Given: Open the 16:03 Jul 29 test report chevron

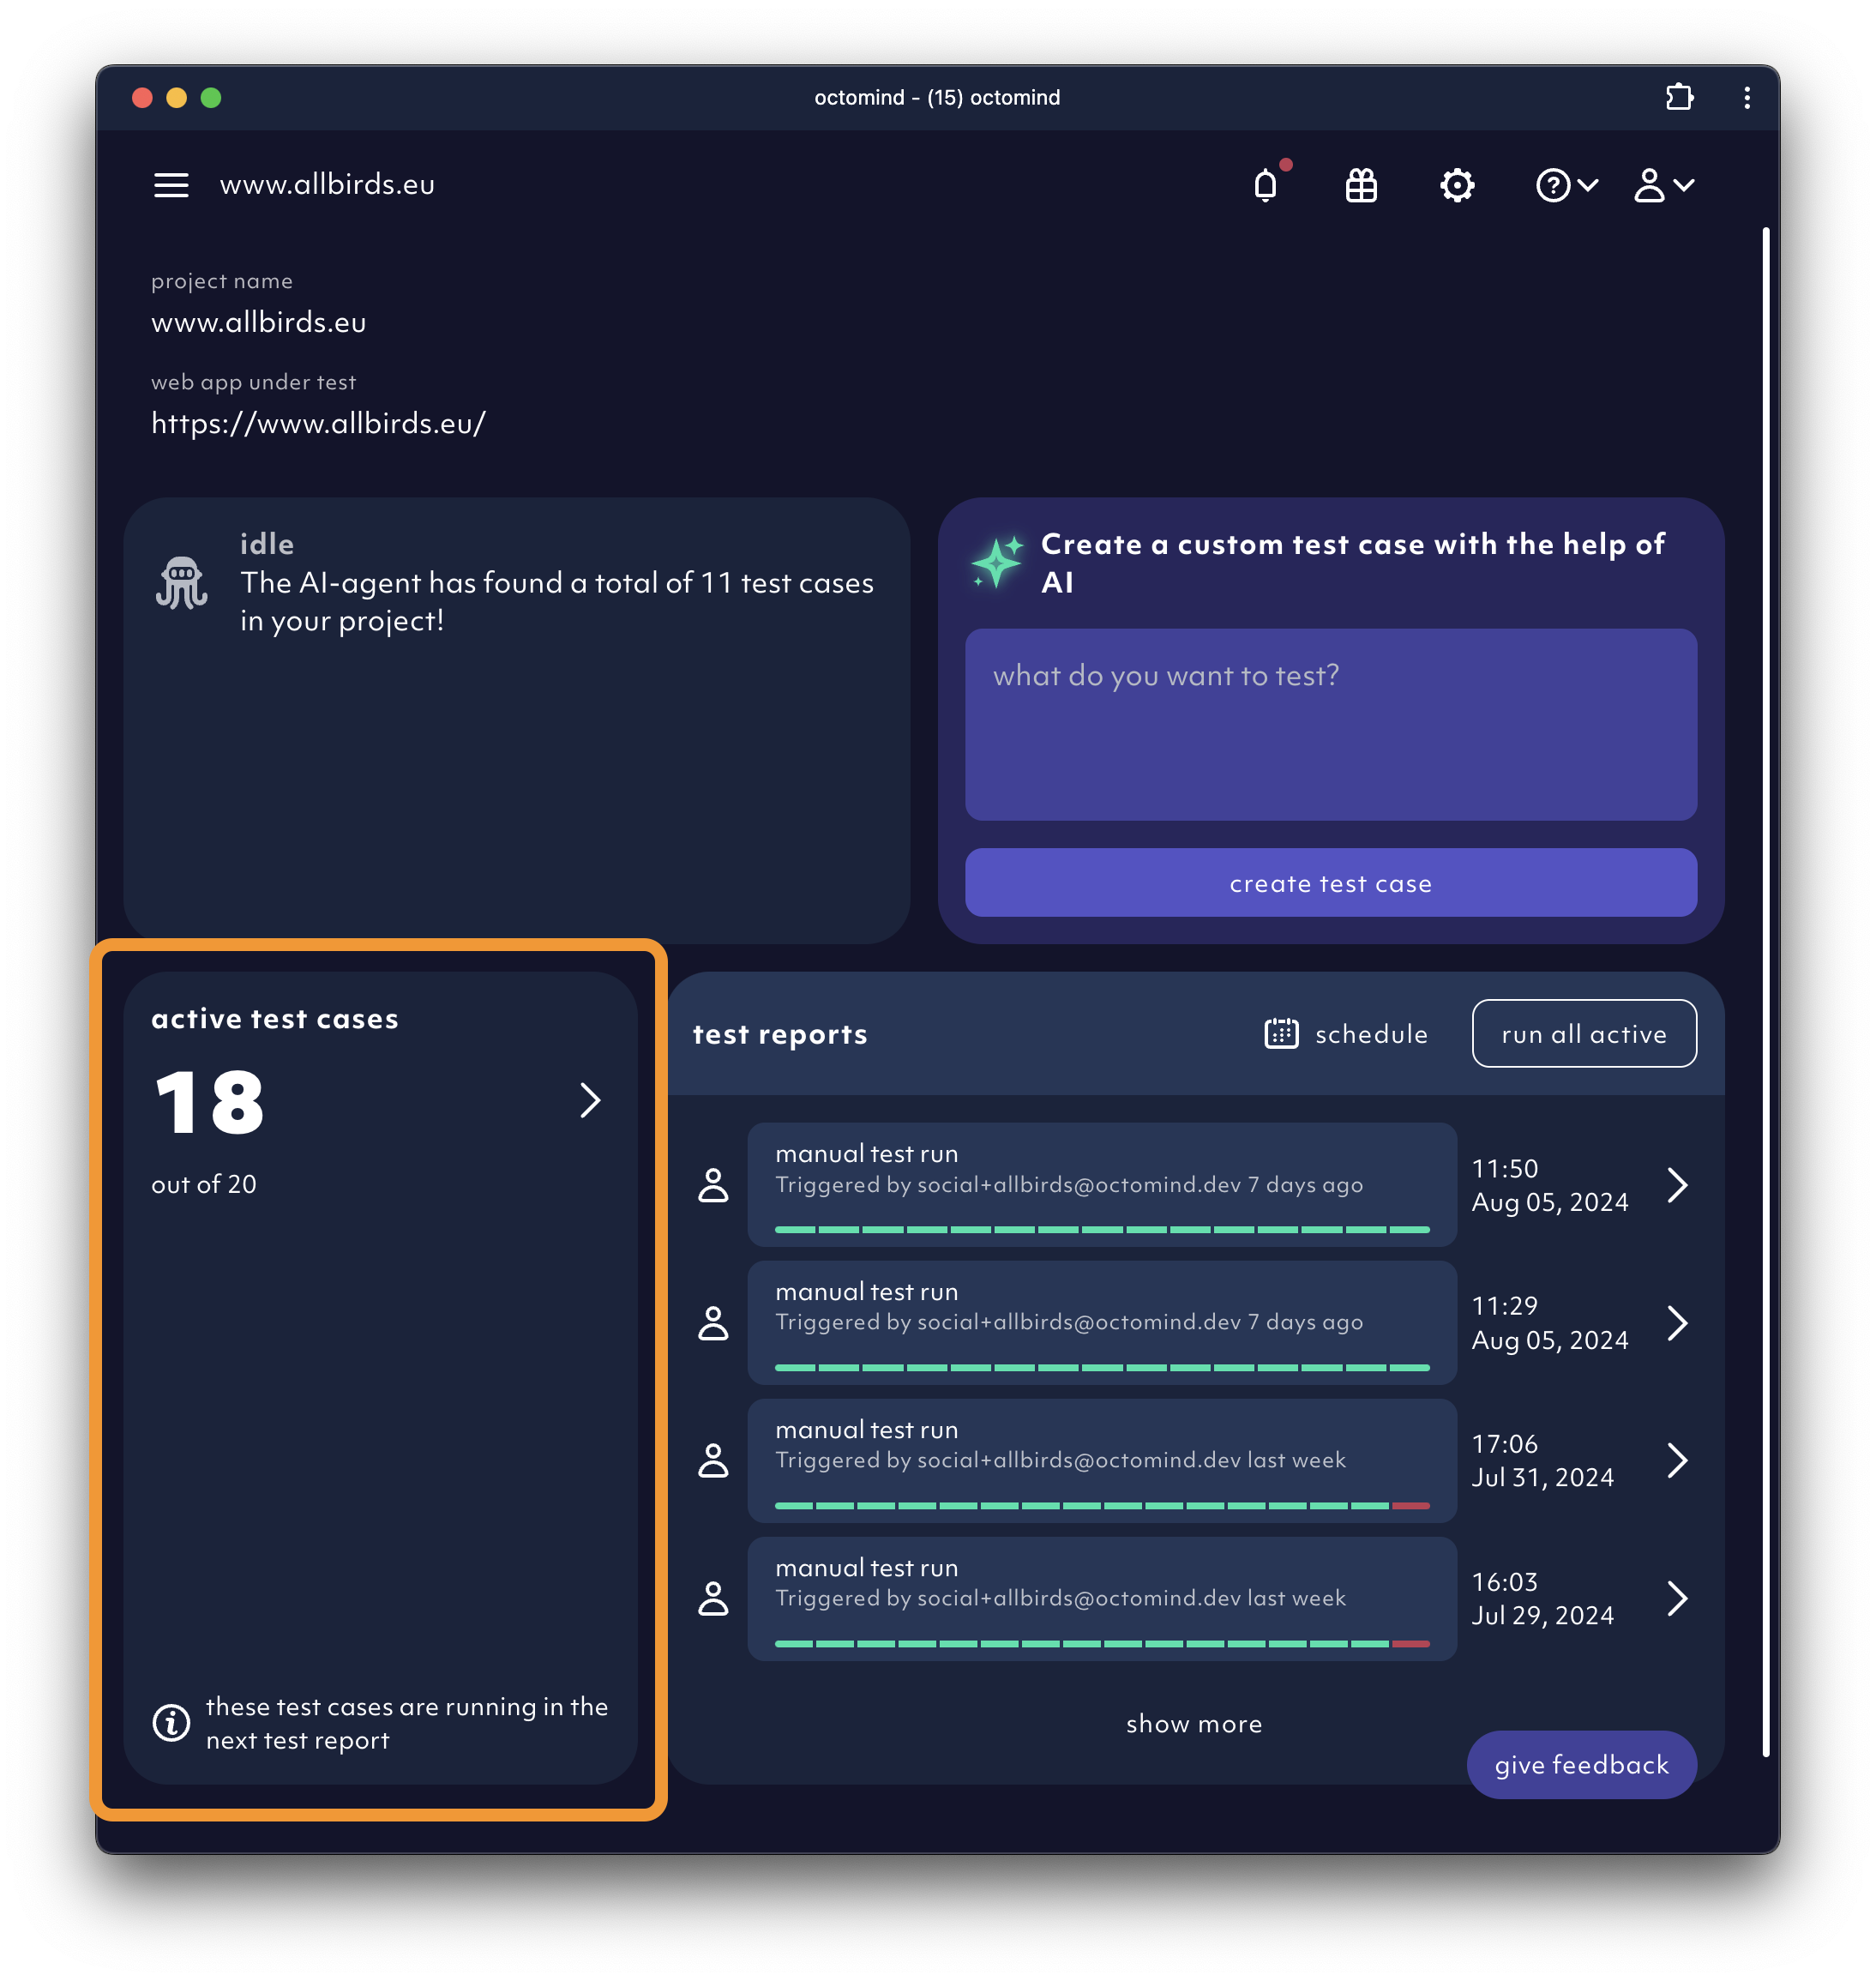Looking at the screenshot, I should tap(1677, 1599).
